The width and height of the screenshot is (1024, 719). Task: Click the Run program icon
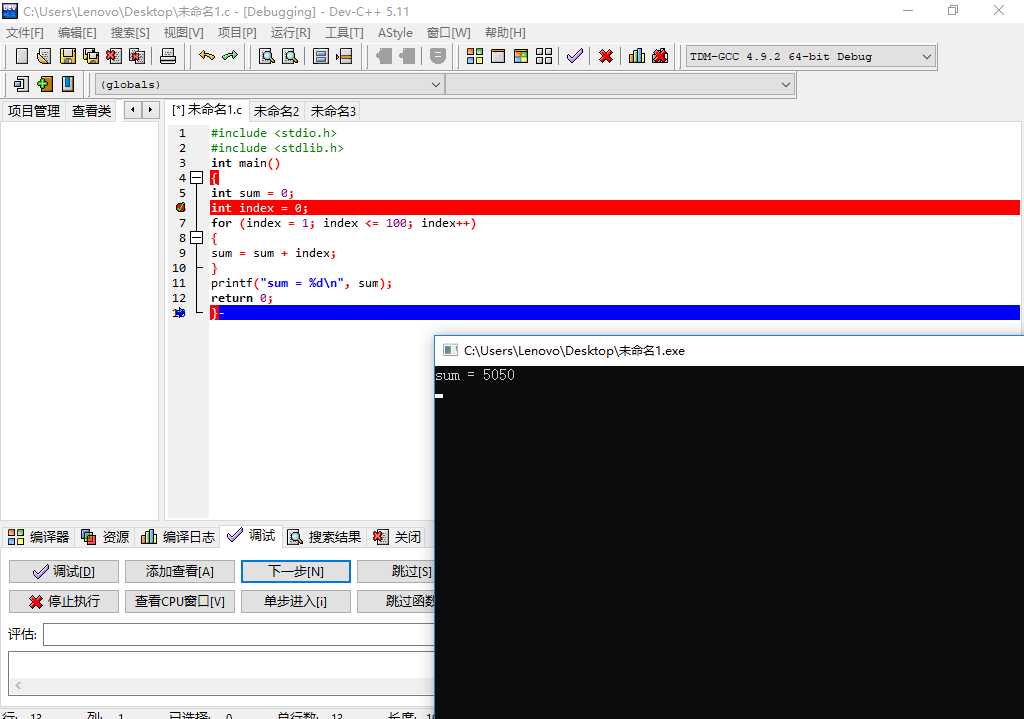coord(498,56)
